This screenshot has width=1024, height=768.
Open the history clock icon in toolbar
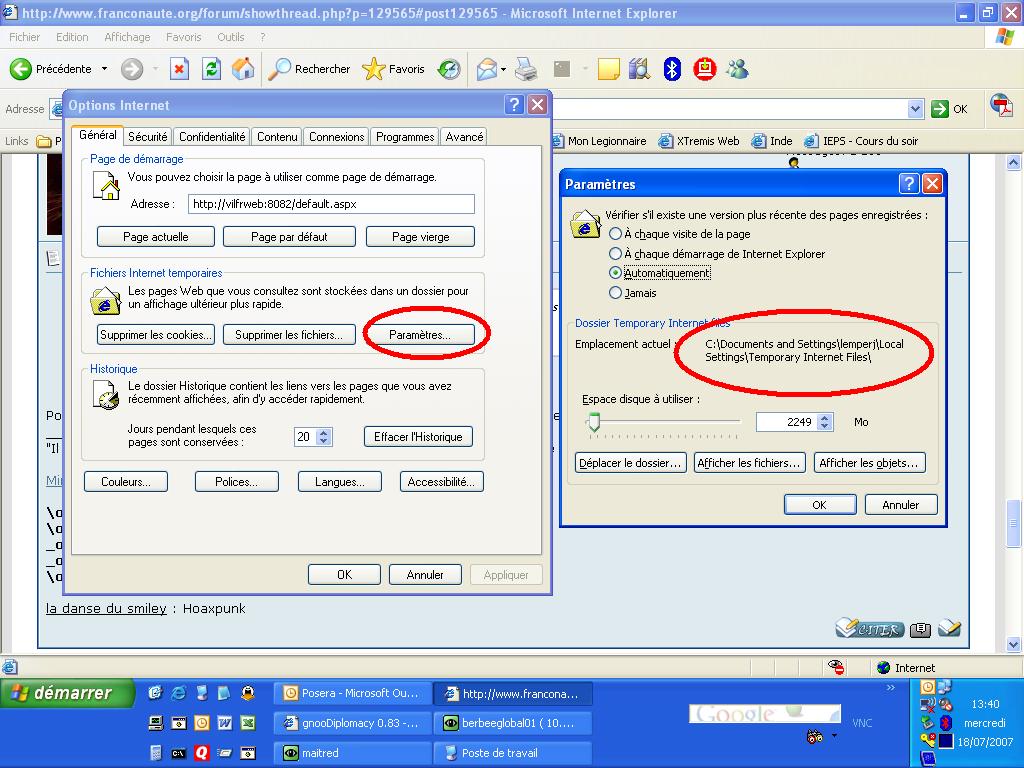pos(449,69)
